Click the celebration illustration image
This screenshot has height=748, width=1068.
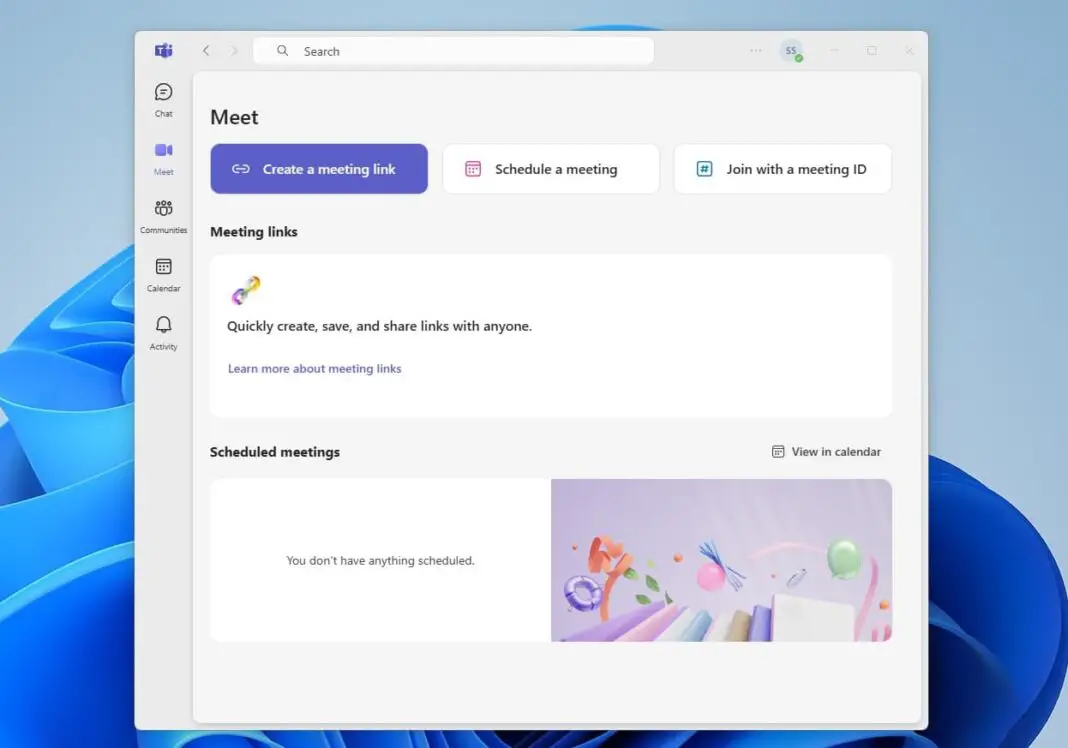(721, 560)
